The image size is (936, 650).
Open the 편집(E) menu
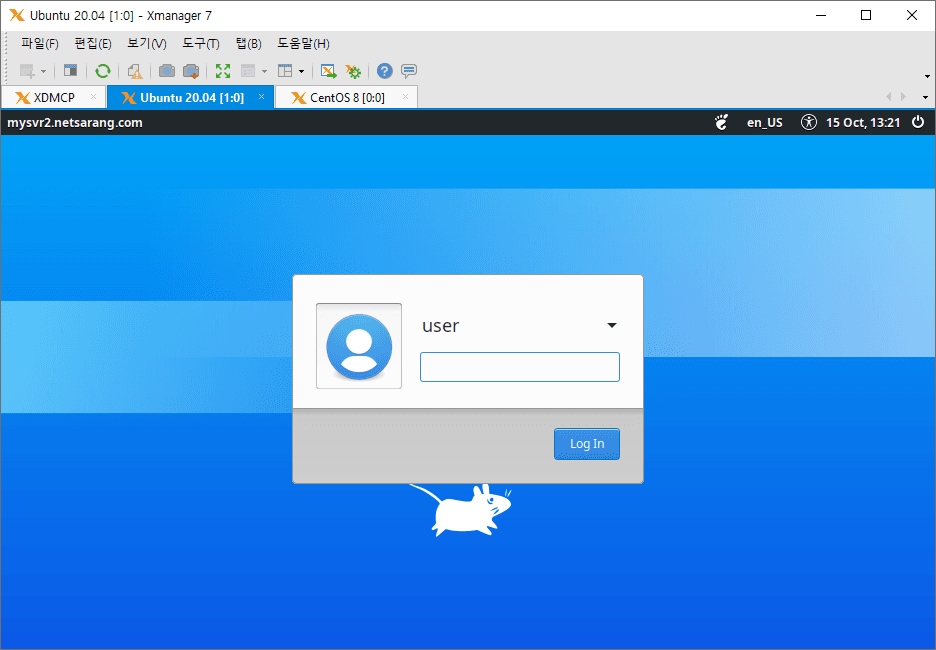pos(93,44)
